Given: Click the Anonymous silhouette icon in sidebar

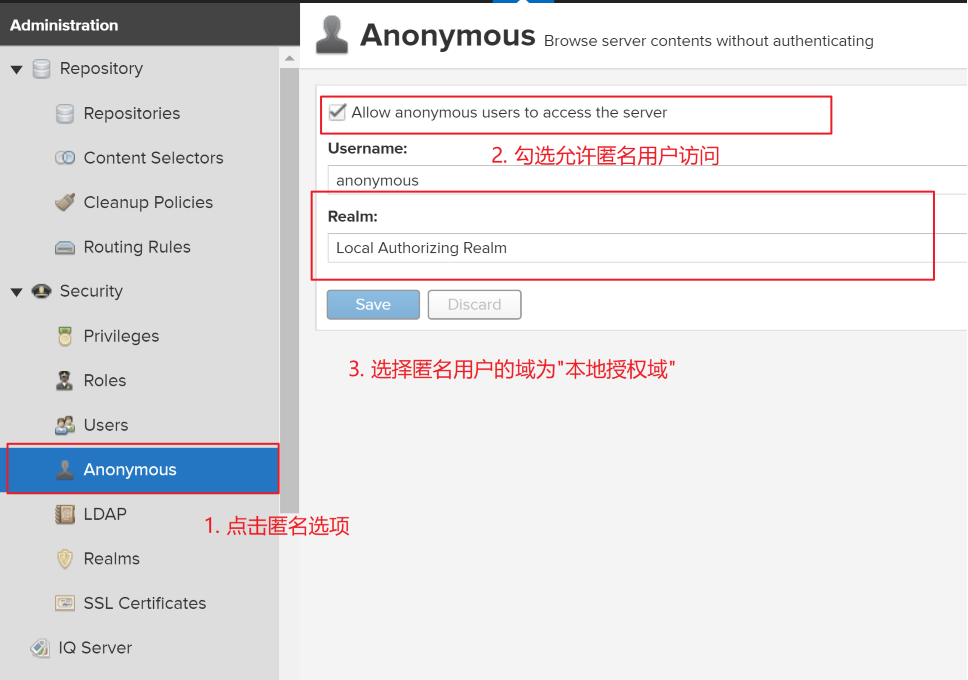Looking at the screenshot, I should pos(65,469).
